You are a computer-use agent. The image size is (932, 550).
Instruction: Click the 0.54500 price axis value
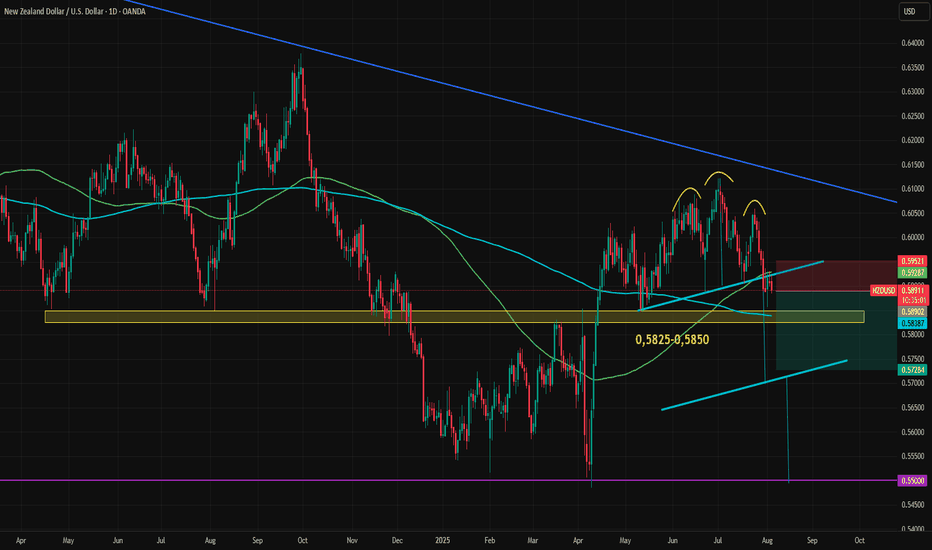coord(912,505)
